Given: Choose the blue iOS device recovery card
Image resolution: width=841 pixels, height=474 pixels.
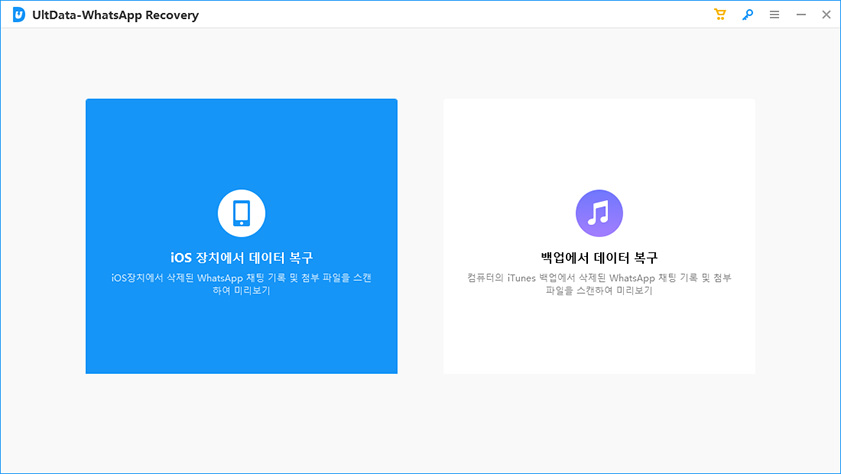Looking at the screenshot, I should (241, 150).
